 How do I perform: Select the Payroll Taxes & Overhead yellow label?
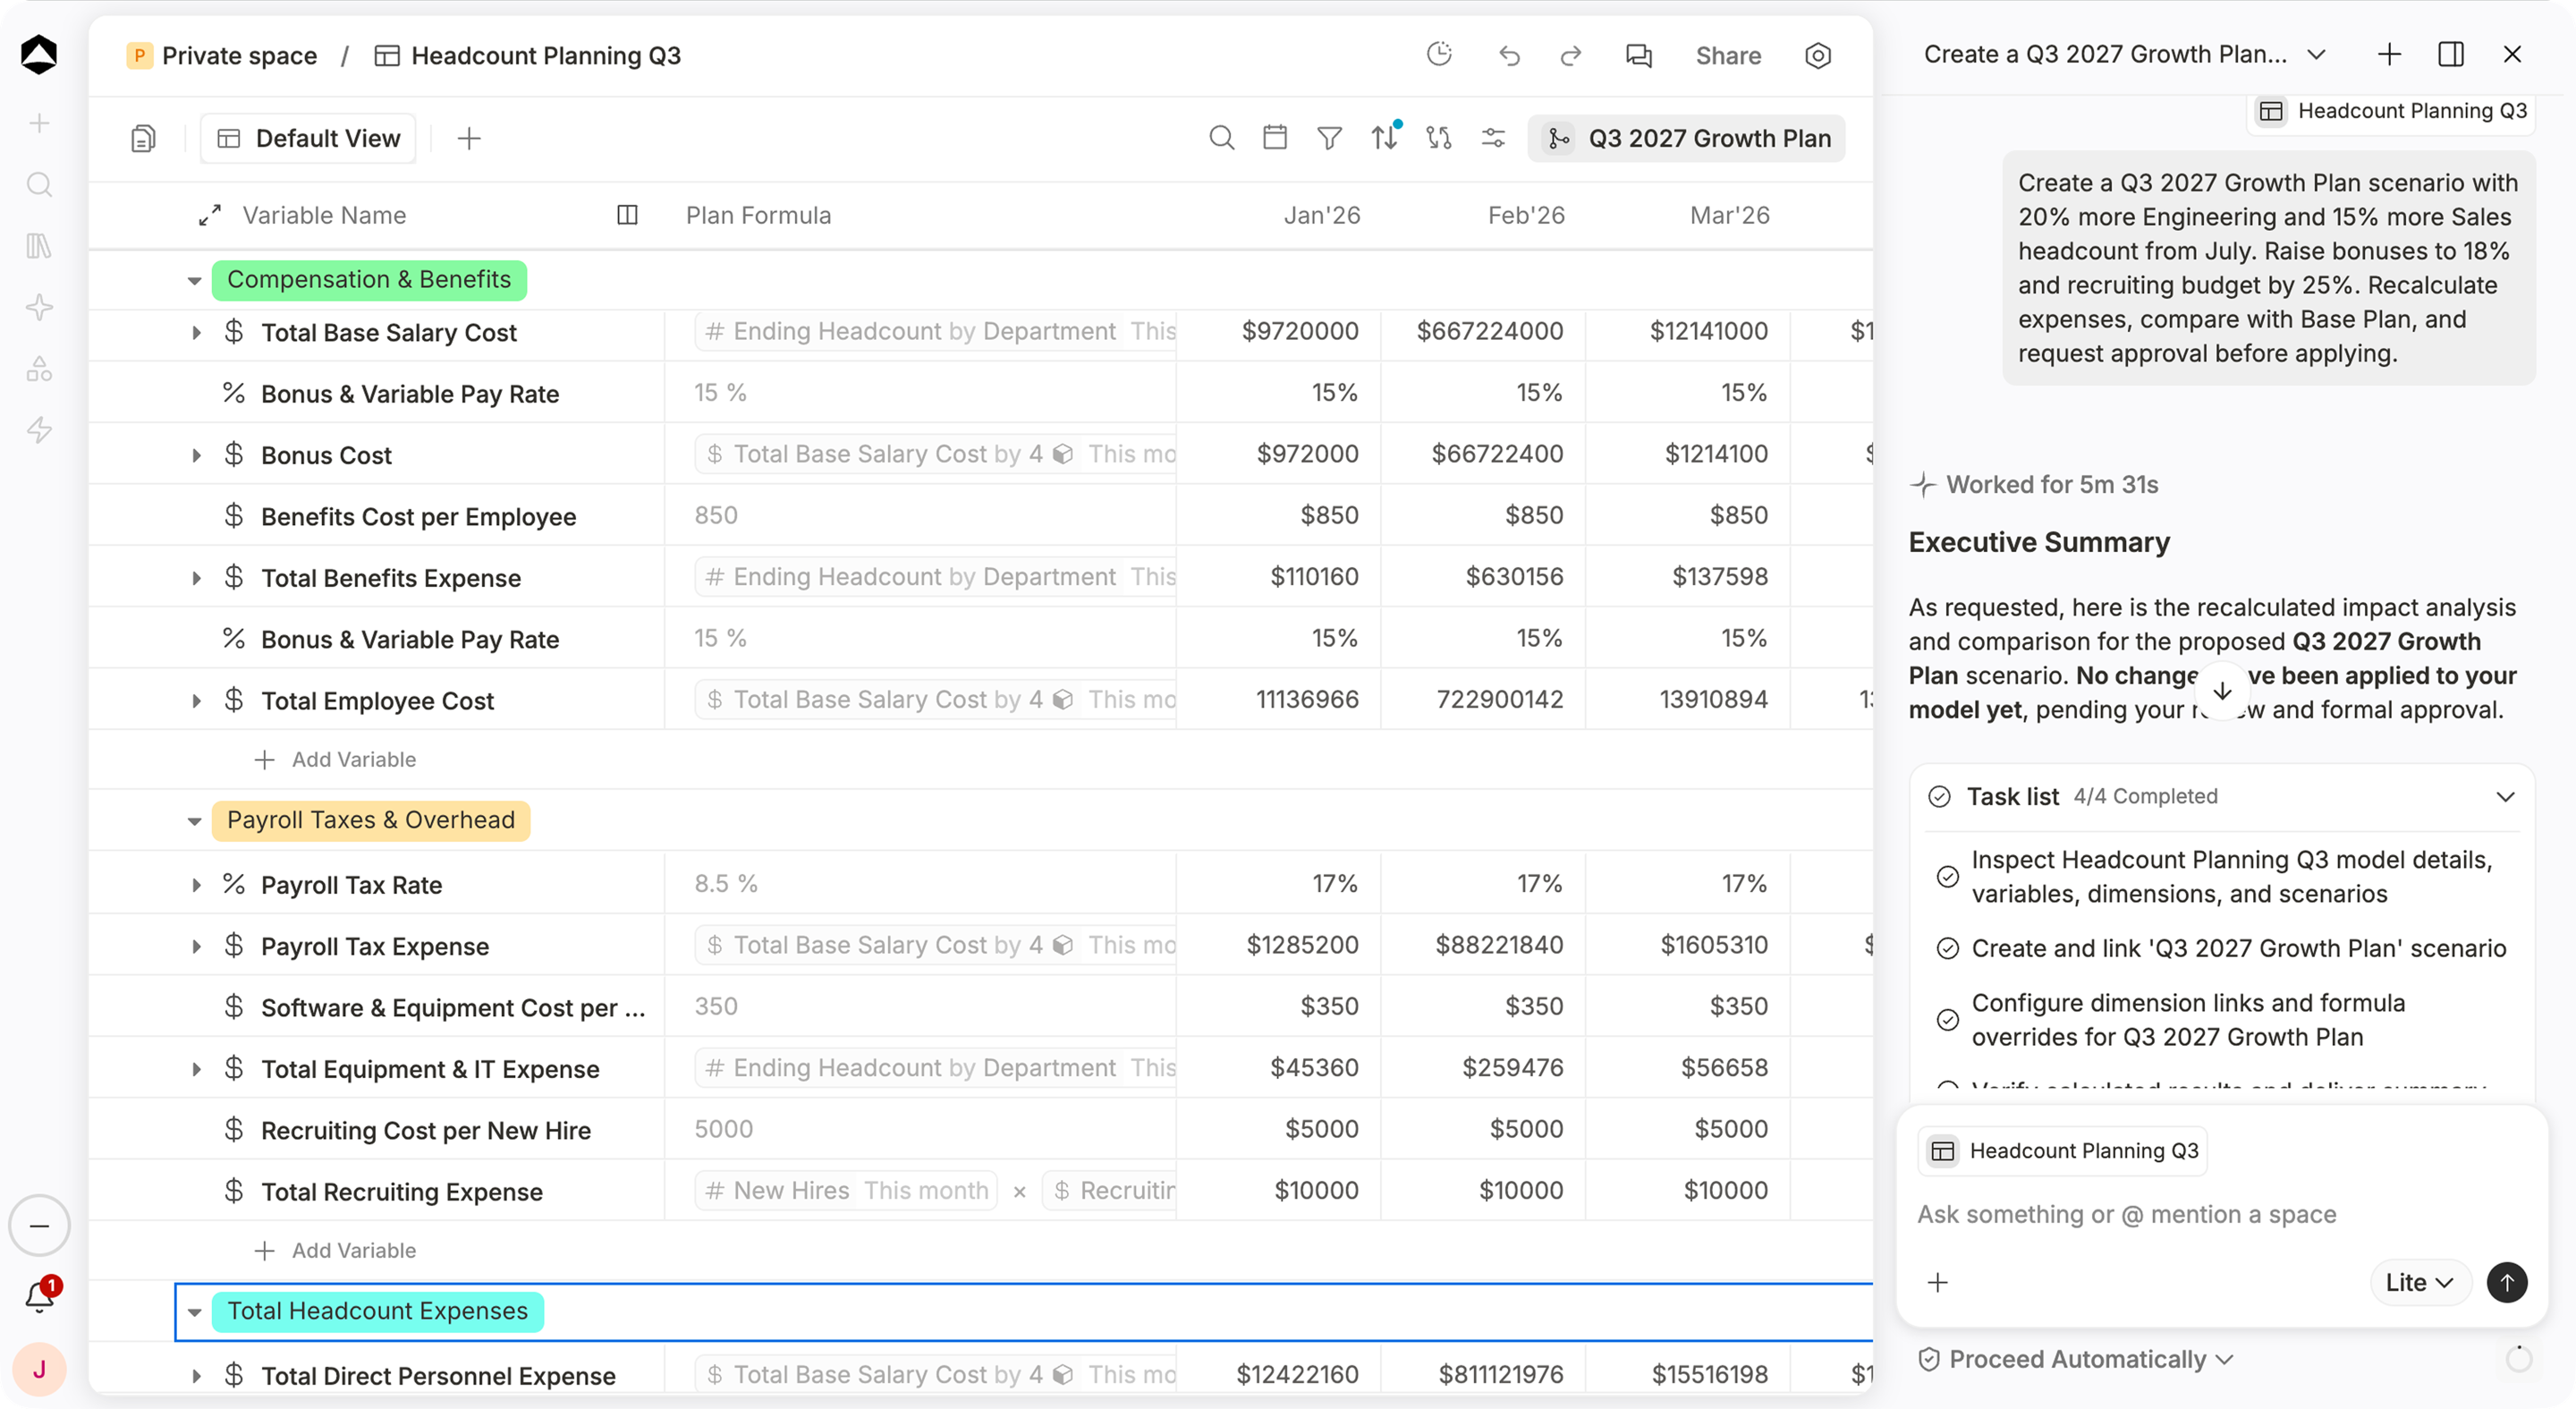(371, 821)
